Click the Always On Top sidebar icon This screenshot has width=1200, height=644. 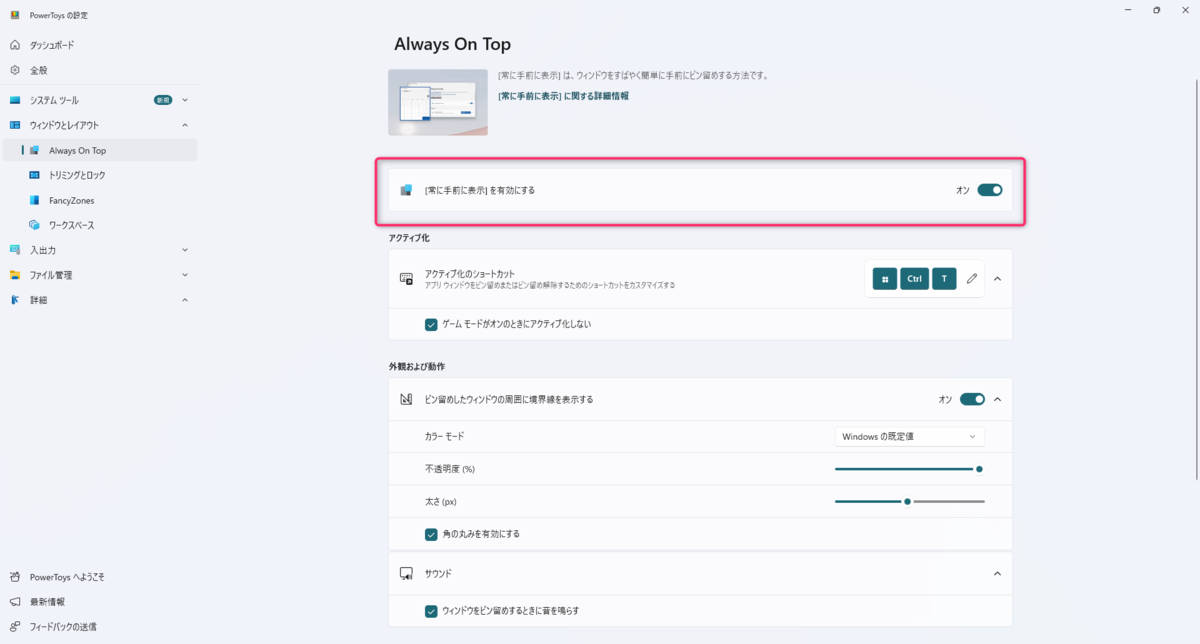[35, 150]
